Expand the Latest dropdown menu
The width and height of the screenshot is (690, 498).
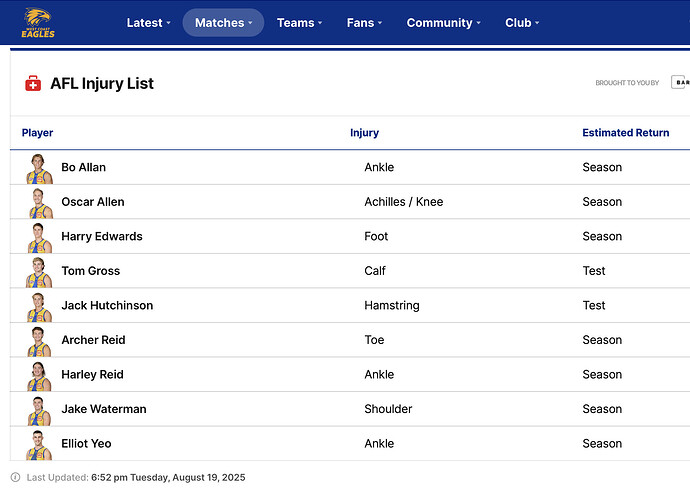pyautogui.click(x=148, y=23)
